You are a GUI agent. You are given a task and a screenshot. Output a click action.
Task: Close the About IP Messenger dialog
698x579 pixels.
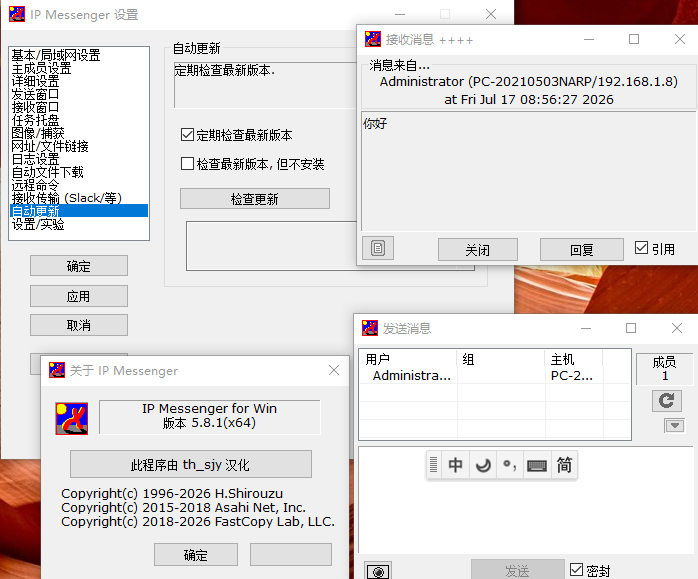[x=334, y=370]
